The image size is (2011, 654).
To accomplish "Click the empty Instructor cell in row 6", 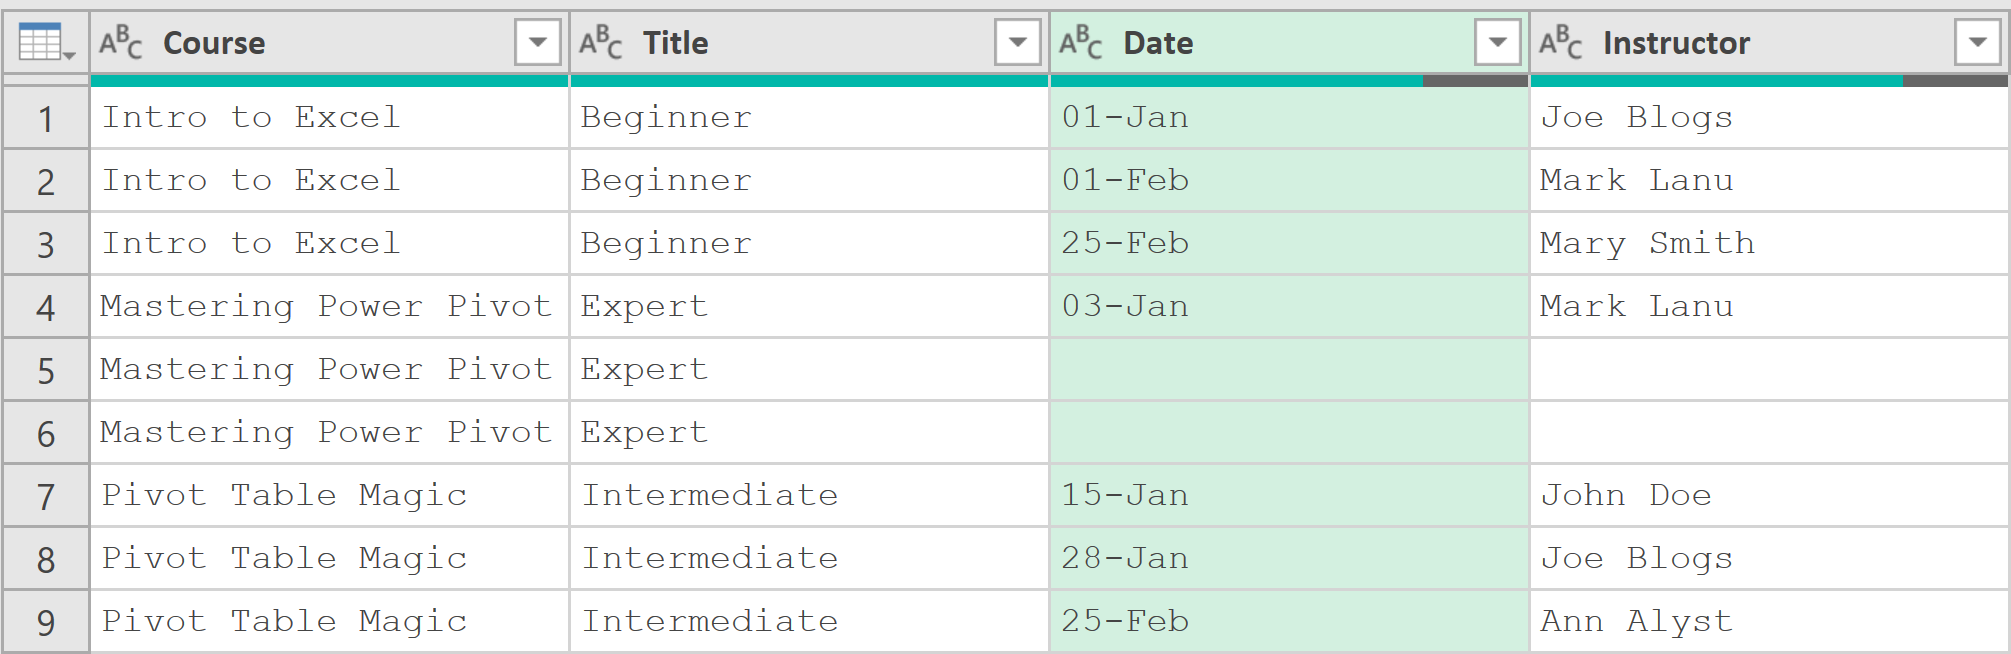I will (x=1769, y=433).
